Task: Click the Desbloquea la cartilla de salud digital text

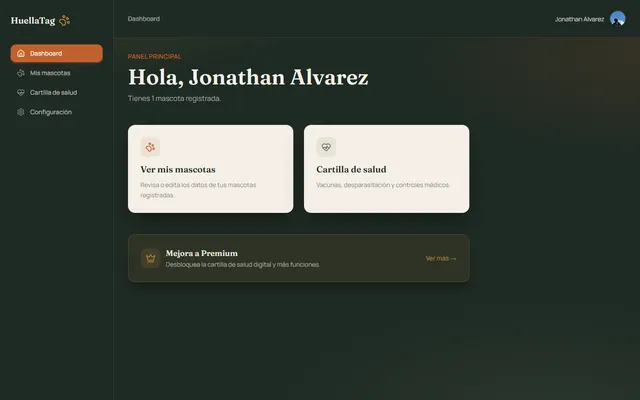Action: point(243,264)
